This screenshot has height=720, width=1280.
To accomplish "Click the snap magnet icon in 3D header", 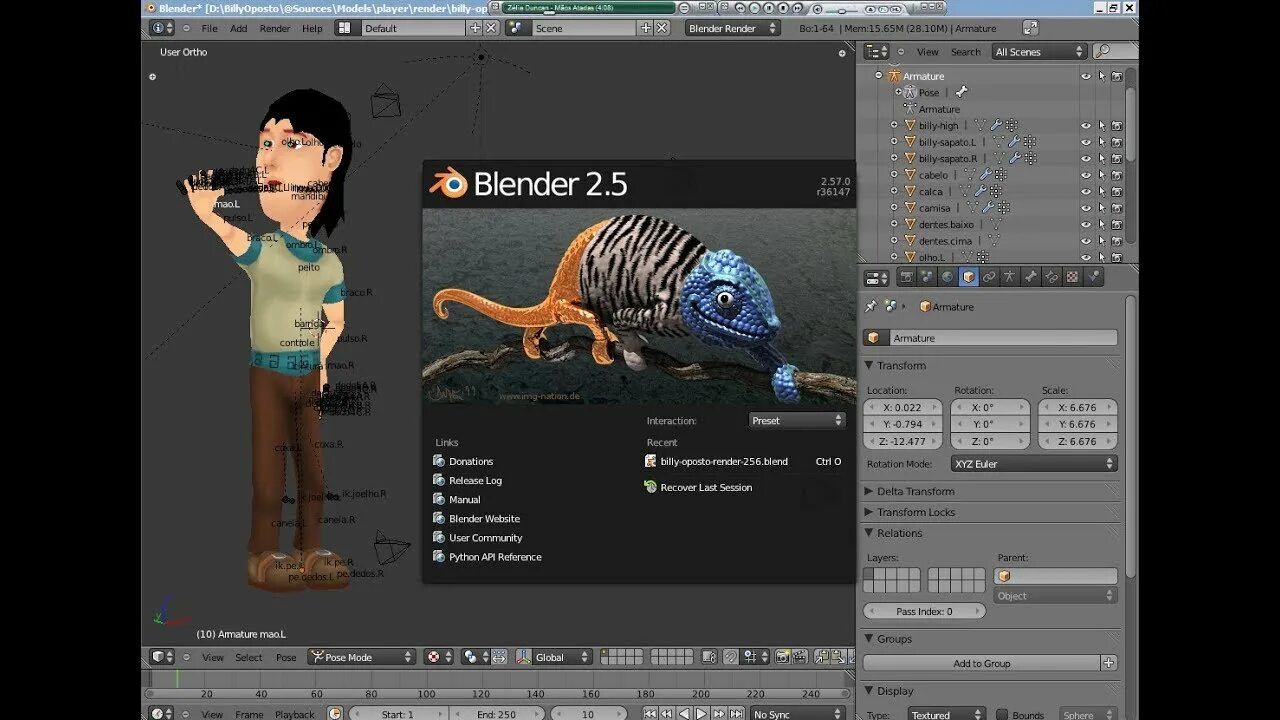I will (x=731, y=657).
